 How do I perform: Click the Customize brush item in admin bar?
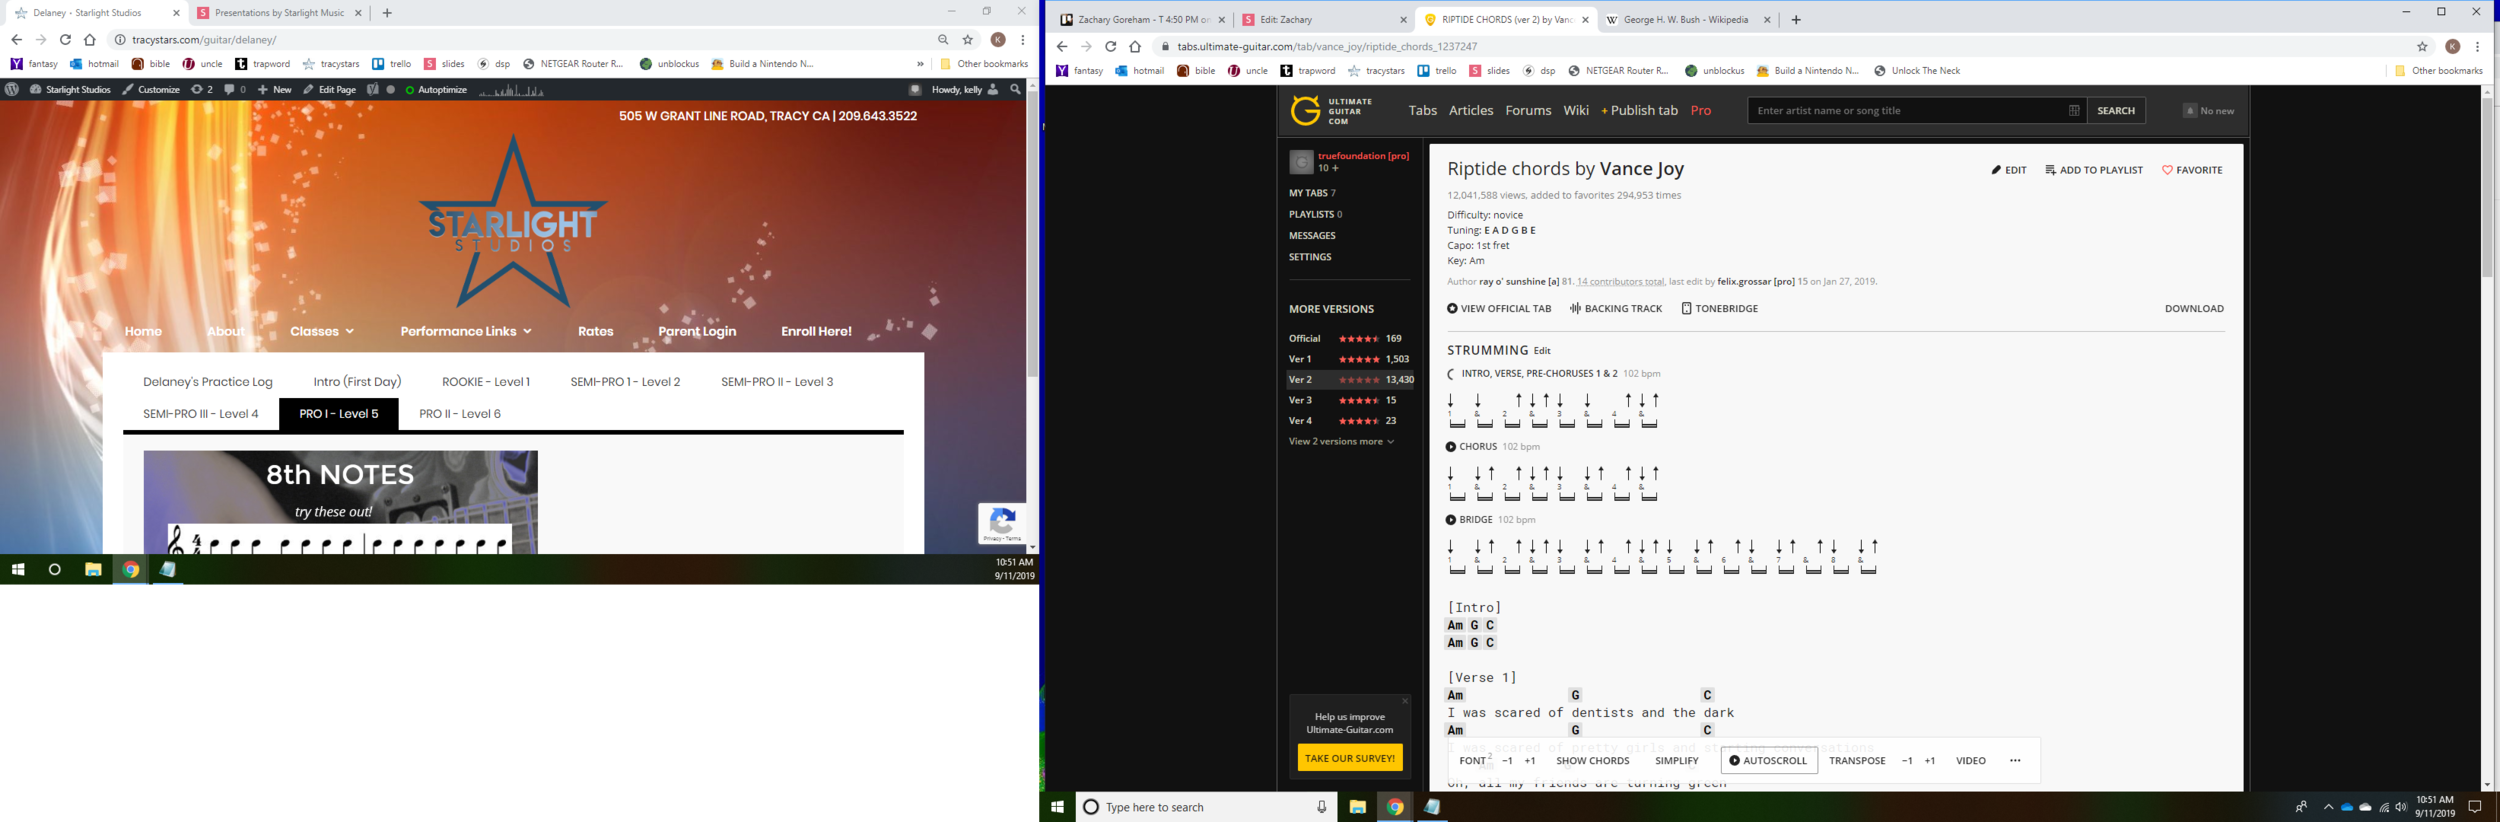click(x=151, y=90)
